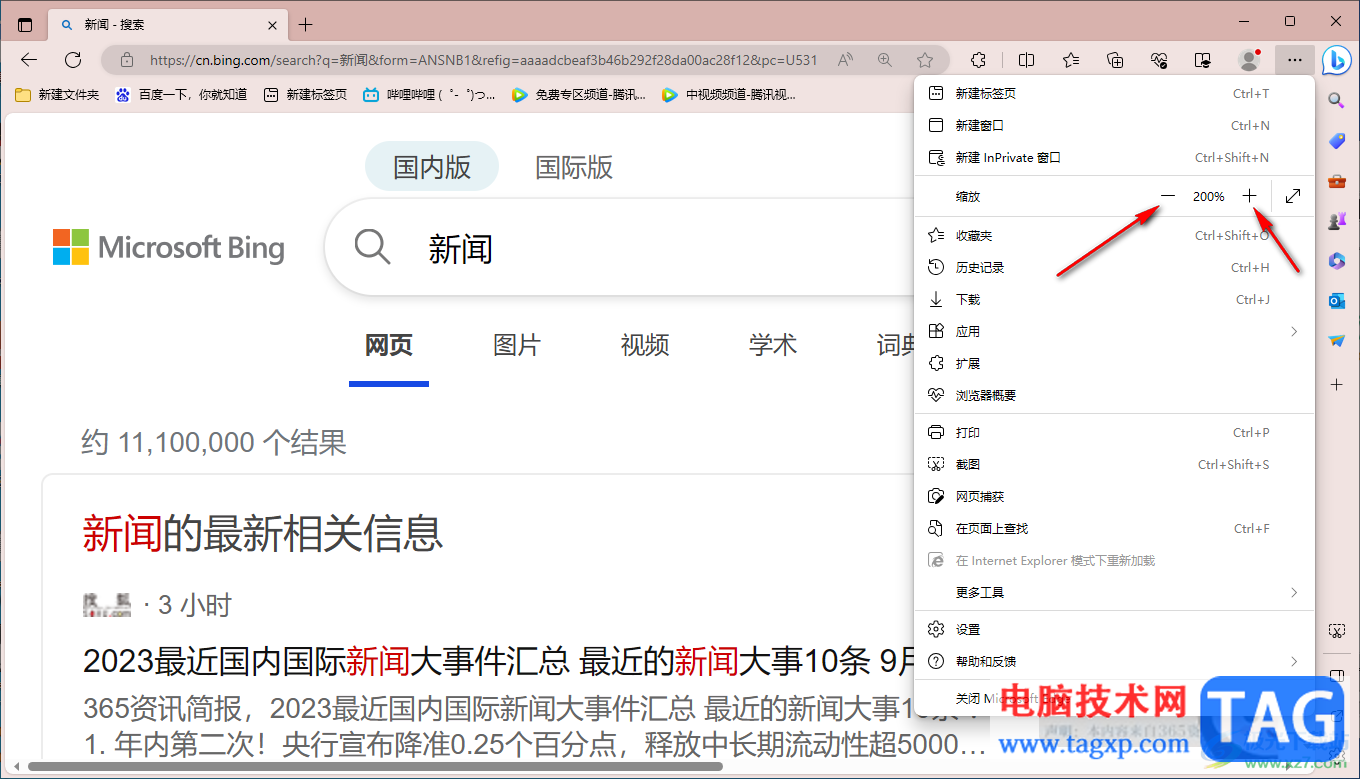Image resolution: width=1360 pixels, height=779 pixels.
Task: Select 新建标签页 in the menu
Action: click(x=1114, y=94)
